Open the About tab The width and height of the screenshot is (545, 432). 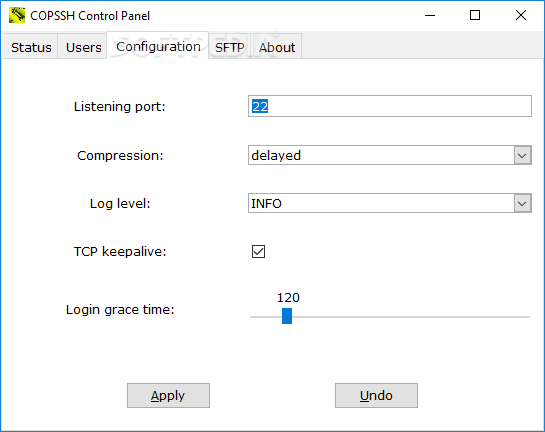[277, 47]
